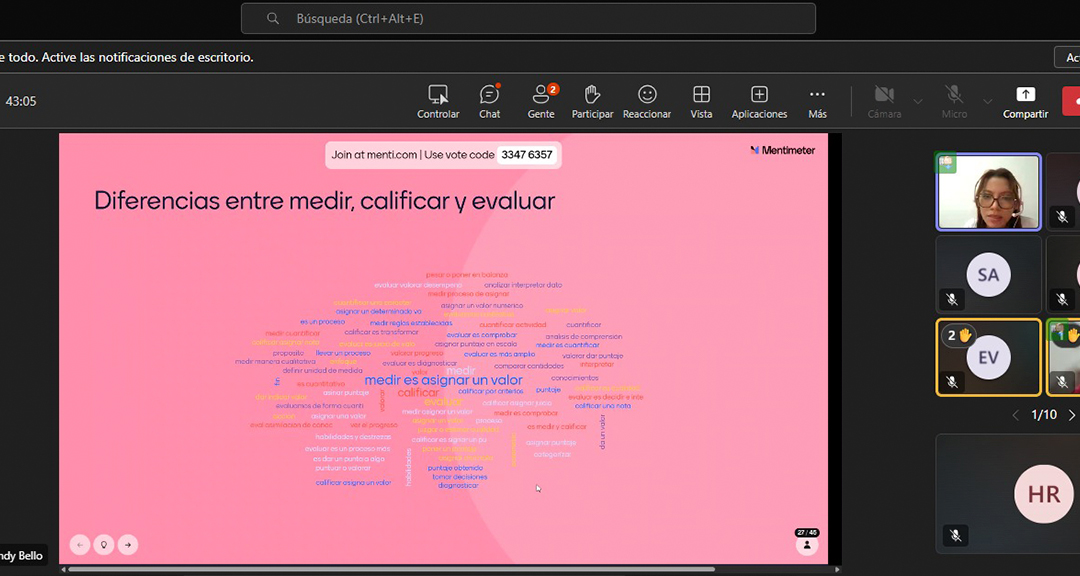The width and height of the screenshot is (1080, 576).
Task: Expand the microphone options arrow
Action: 988,101
